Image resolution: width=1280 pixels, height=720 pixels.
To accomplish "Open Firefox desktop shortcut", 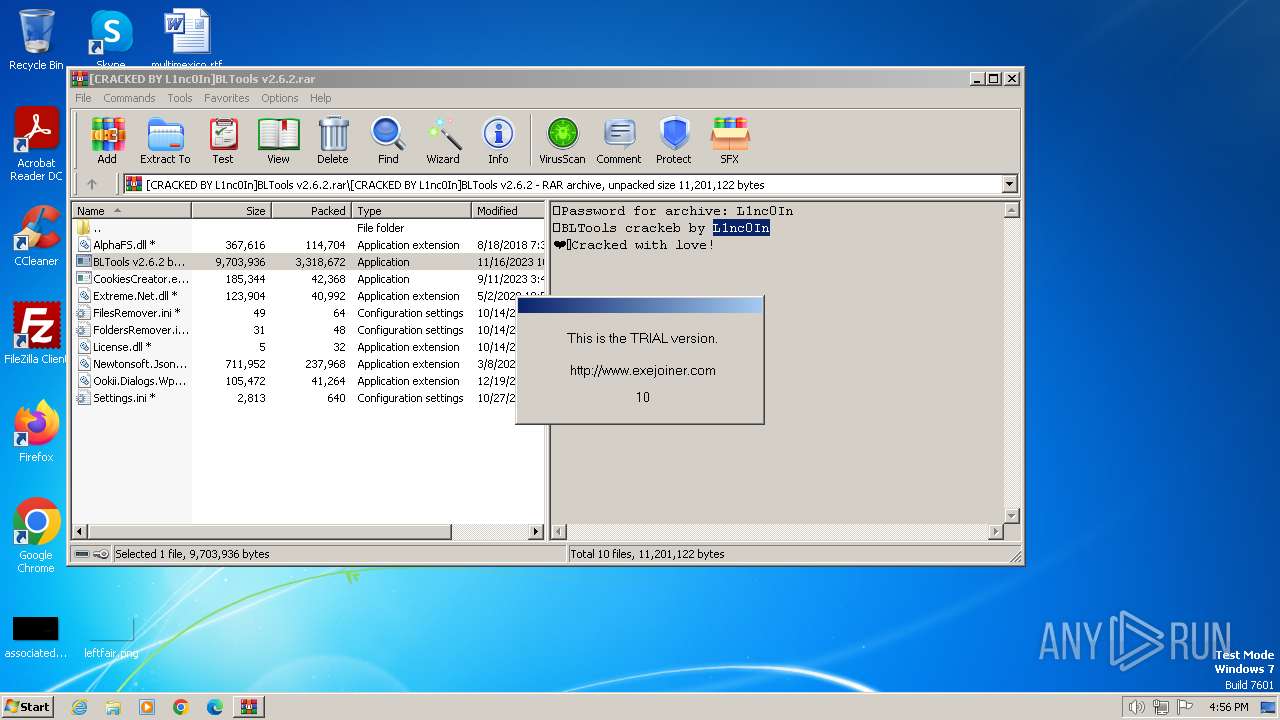I will tap(36, 432).
